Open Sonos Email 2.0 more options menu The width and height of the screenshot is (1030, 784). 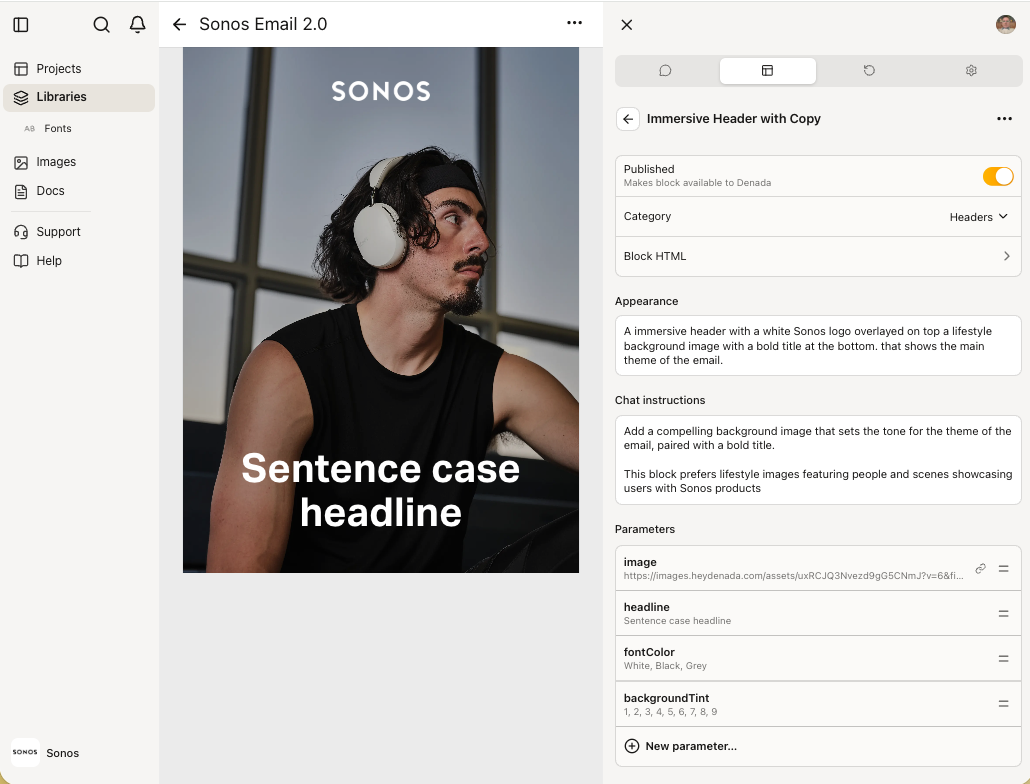[x=574, y=23]
